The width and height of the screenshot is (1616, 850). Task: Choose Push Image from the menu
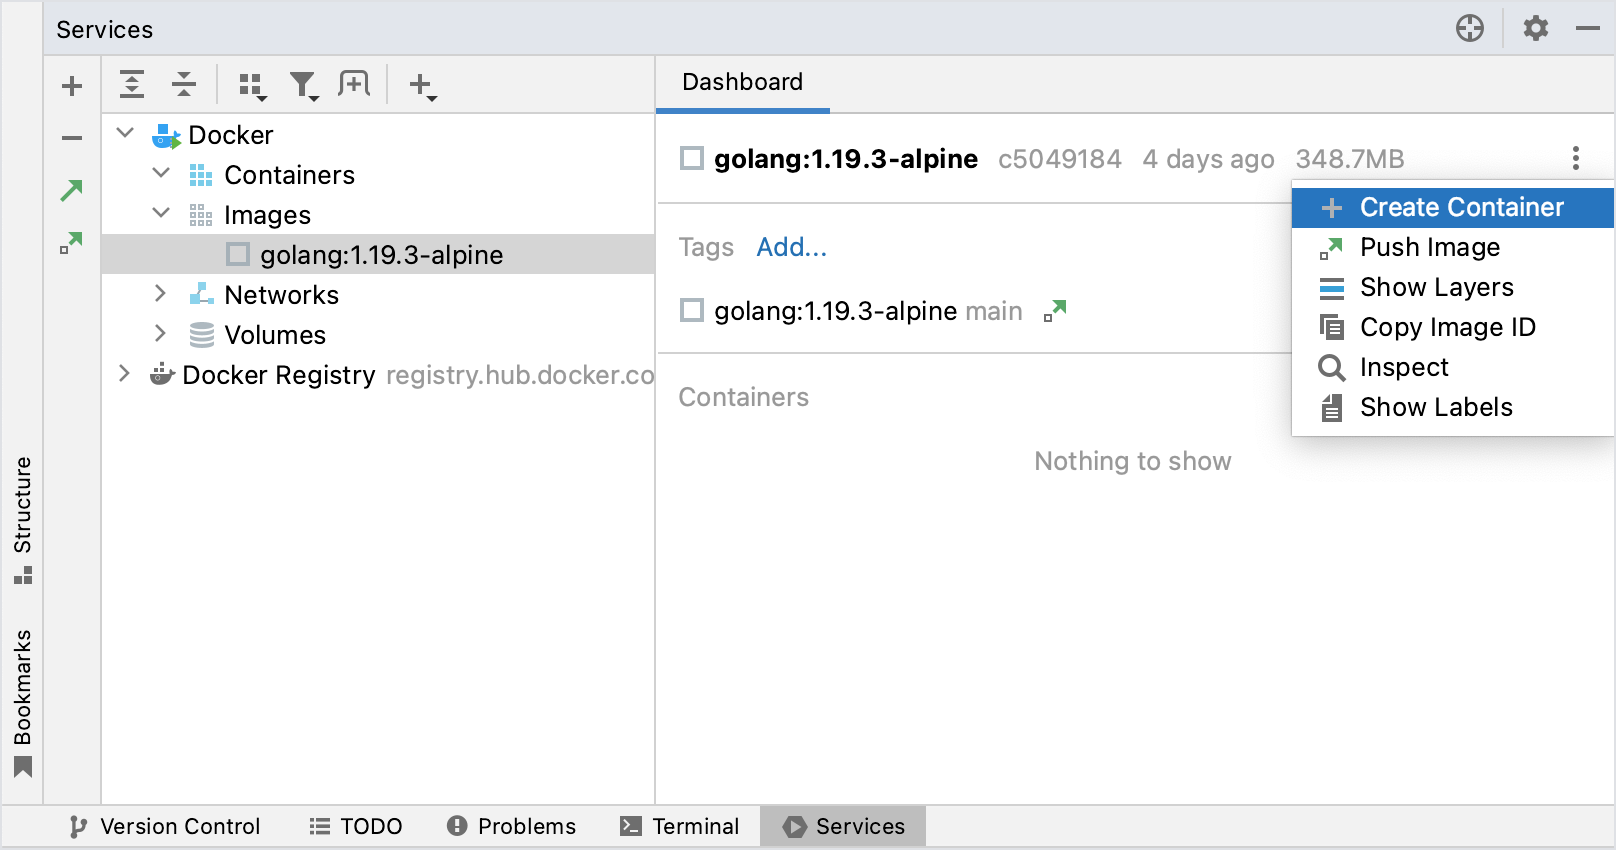[x=1453, y=247]
